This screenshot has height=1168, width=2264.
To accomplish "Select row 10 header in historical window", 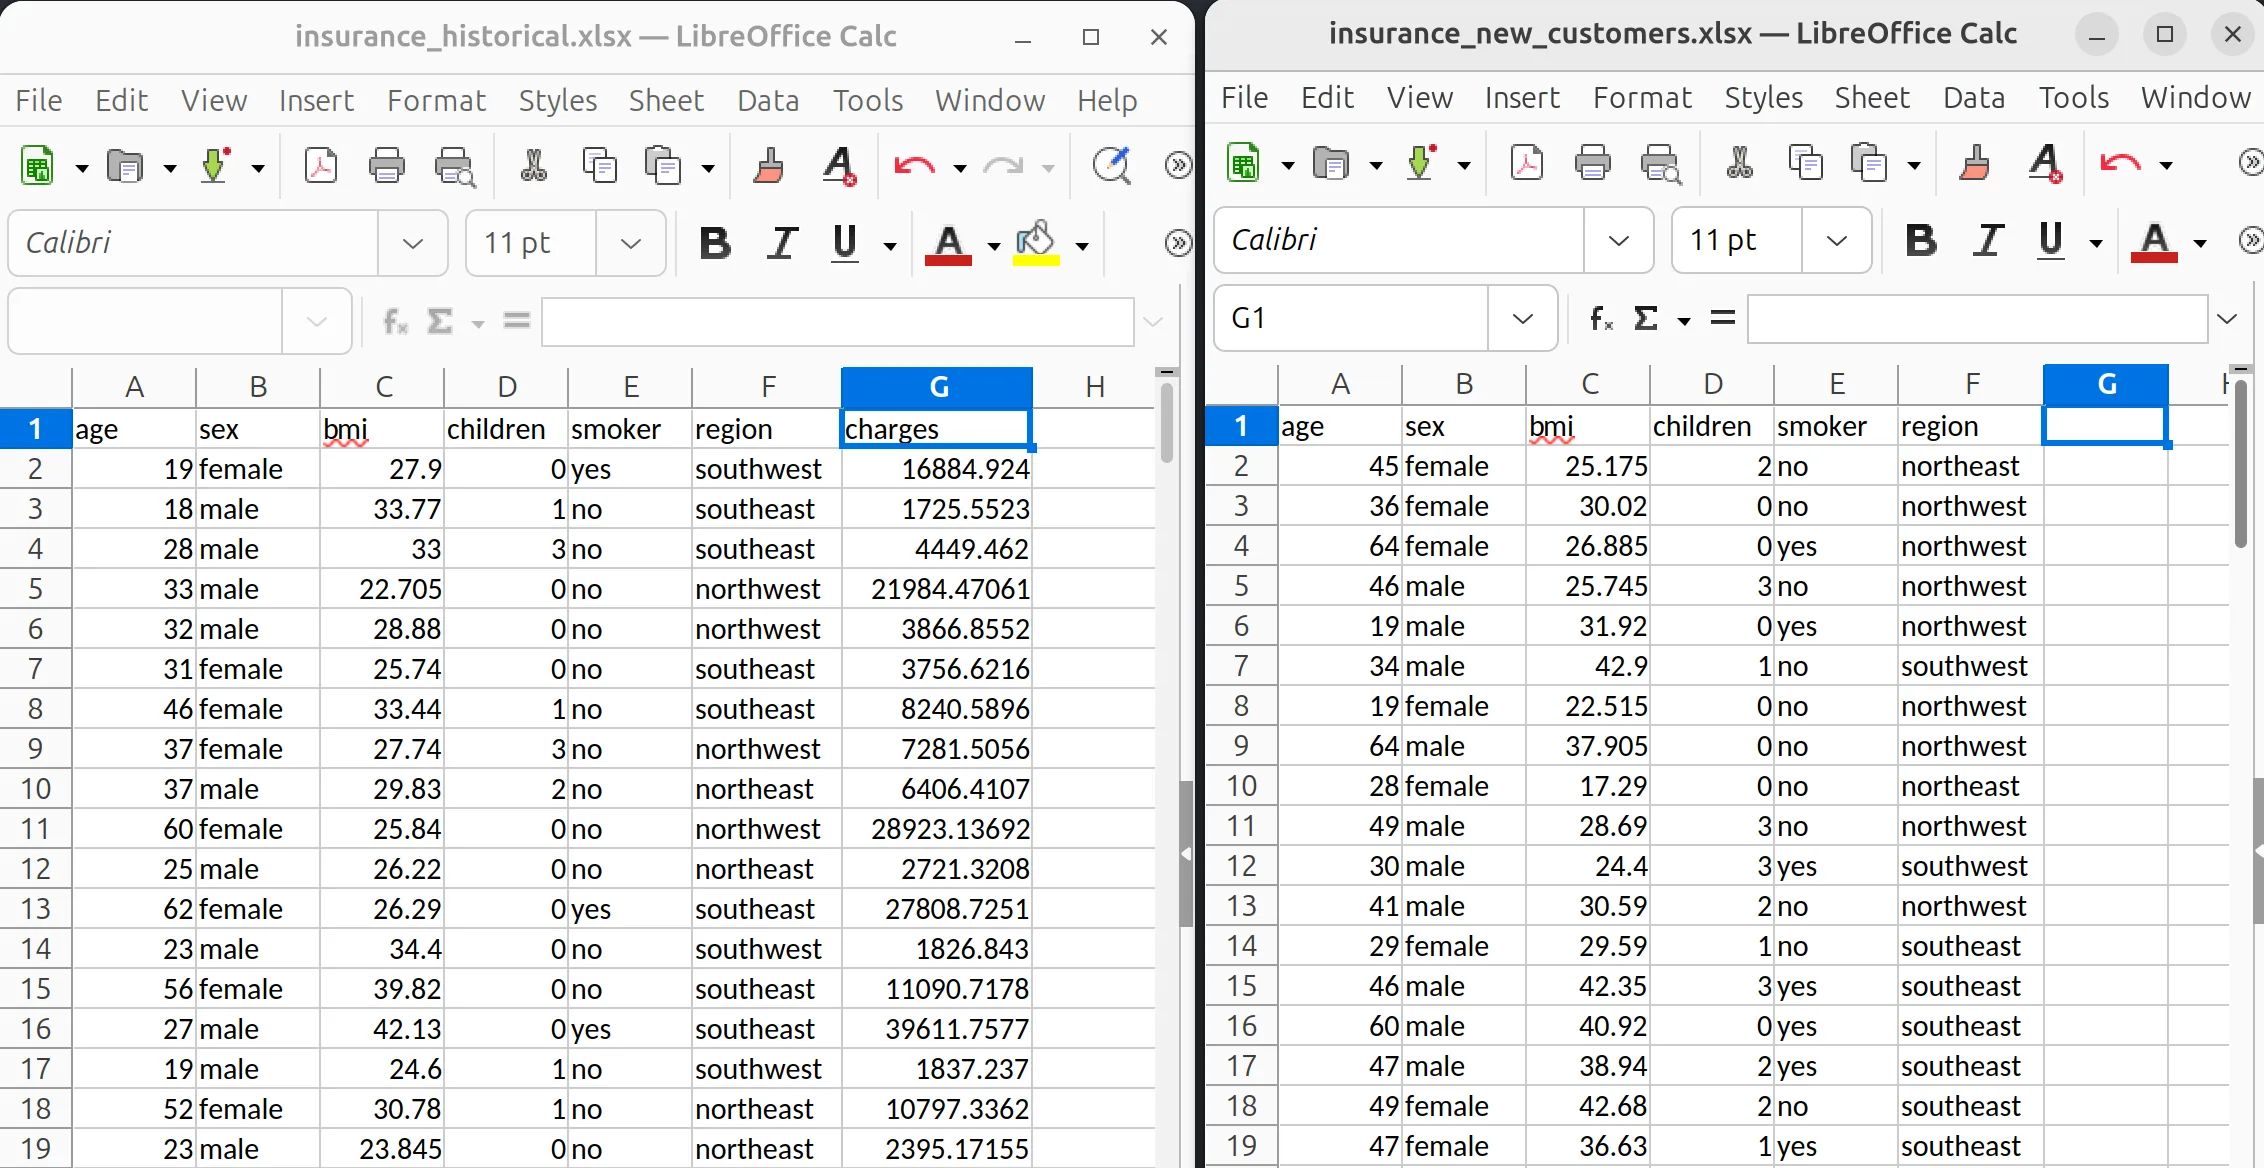I will click(x=35, y=788).
